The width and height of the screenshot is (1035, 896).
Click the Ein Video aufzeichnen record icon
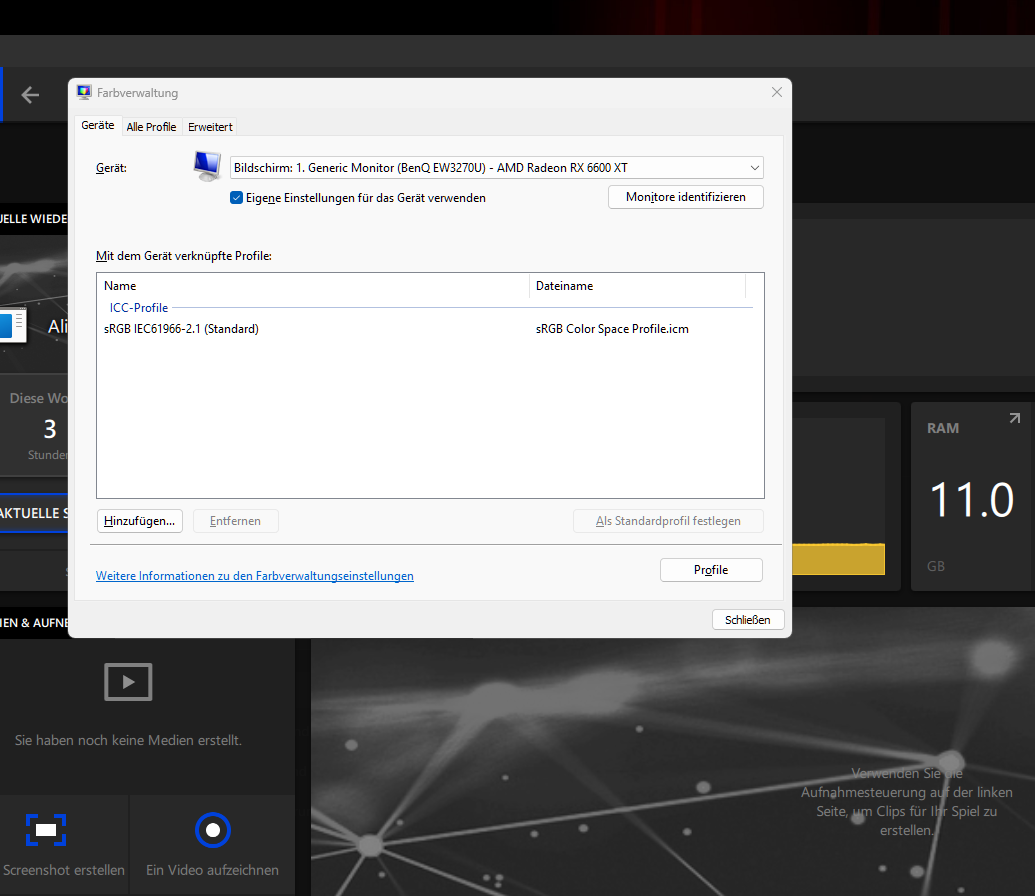point(213,830)
